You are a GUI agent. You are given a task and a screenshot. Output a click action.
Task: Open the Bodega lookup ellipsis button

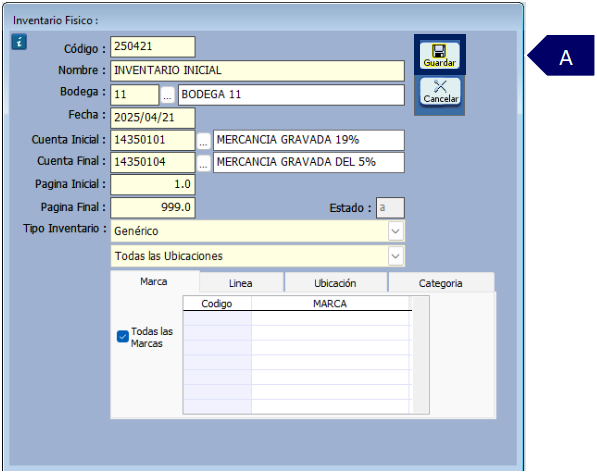click(x=167, y=95)
